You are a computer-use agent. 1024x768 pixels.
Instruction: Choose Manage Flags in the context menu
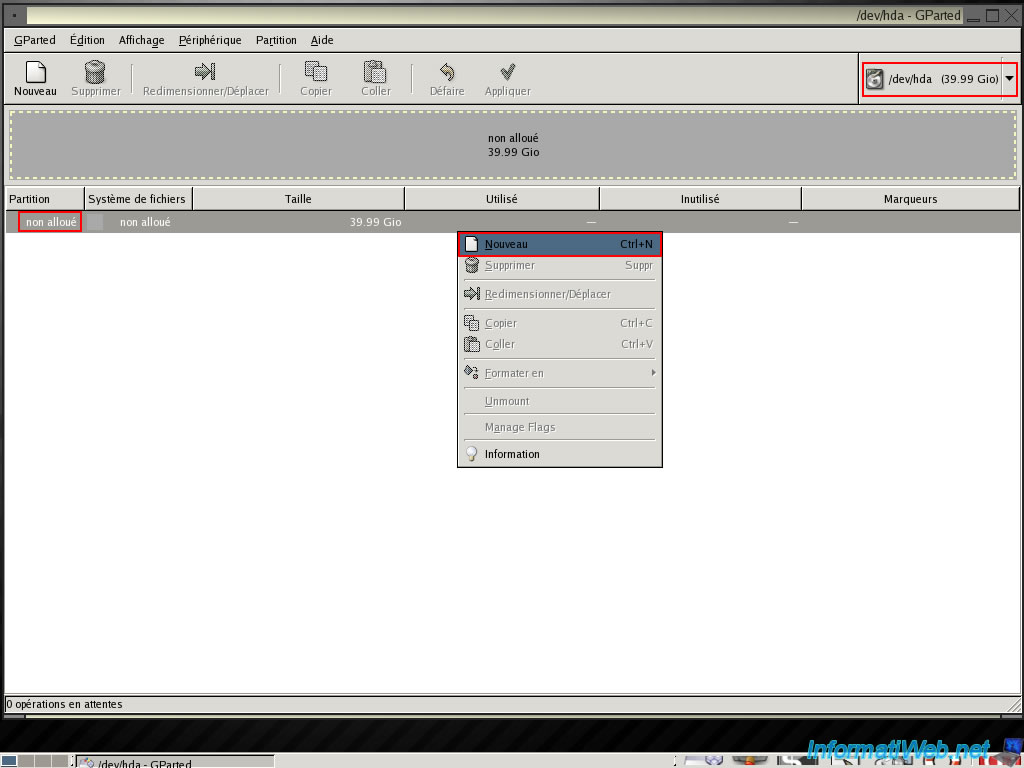click(x=560, y=427)
